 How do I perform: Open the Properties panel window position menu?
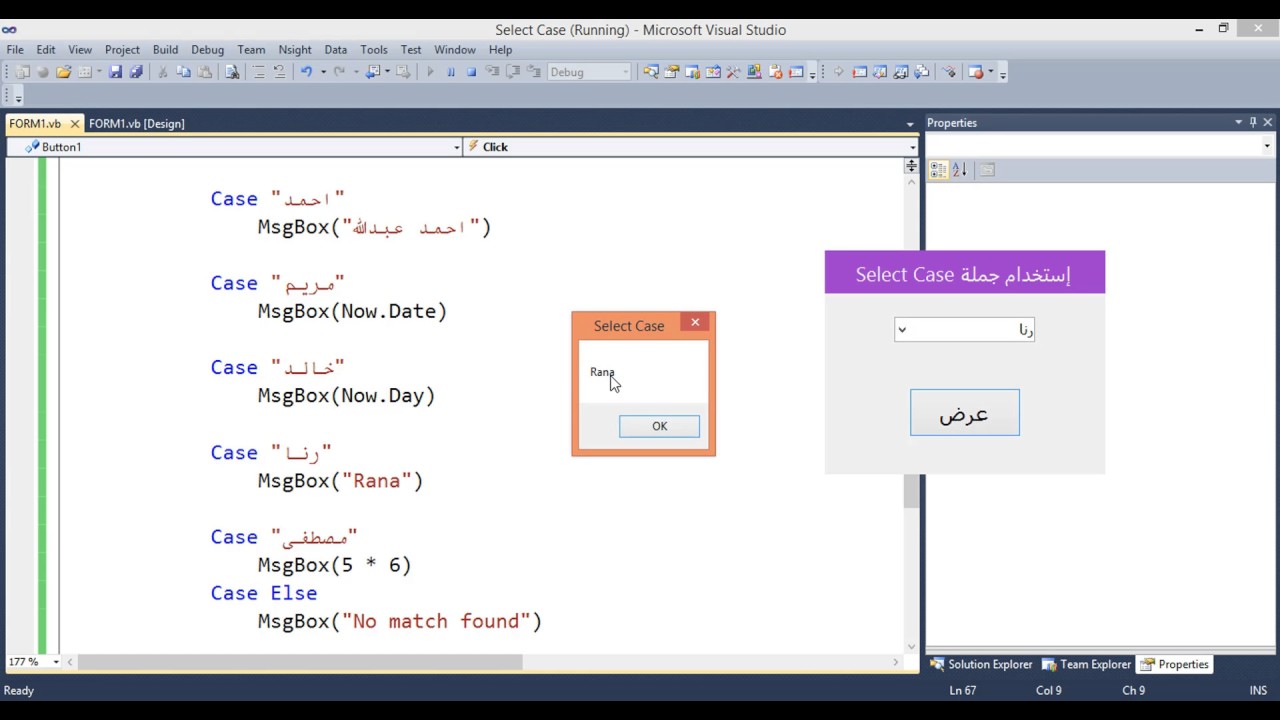(1238, 122)
